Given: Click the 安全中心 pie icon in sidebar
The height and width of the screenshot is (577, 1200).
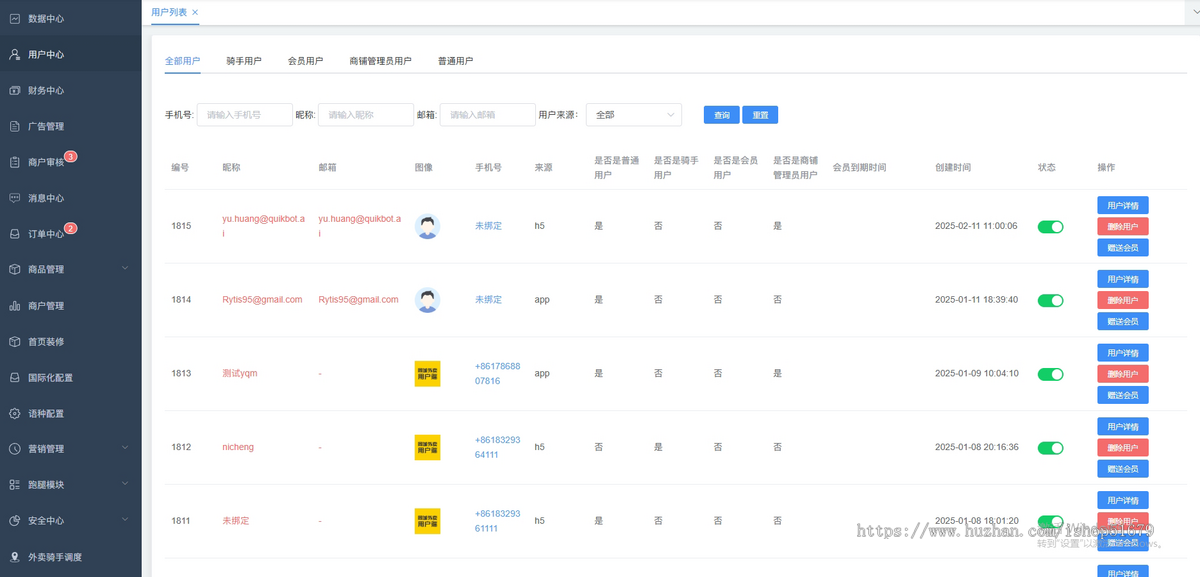Looking at the screenshot, I should 15,521.
